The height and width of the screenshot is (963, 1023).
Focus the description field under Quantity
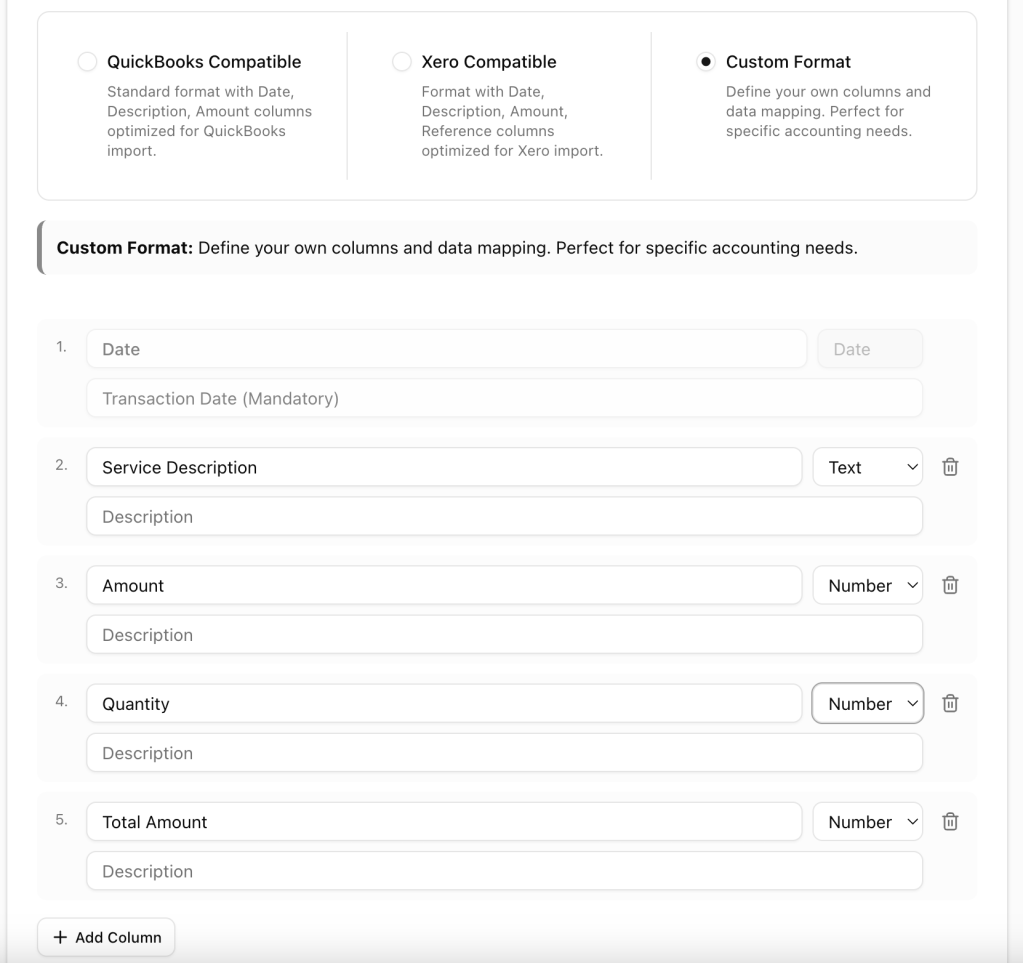[x=504, y=752]
